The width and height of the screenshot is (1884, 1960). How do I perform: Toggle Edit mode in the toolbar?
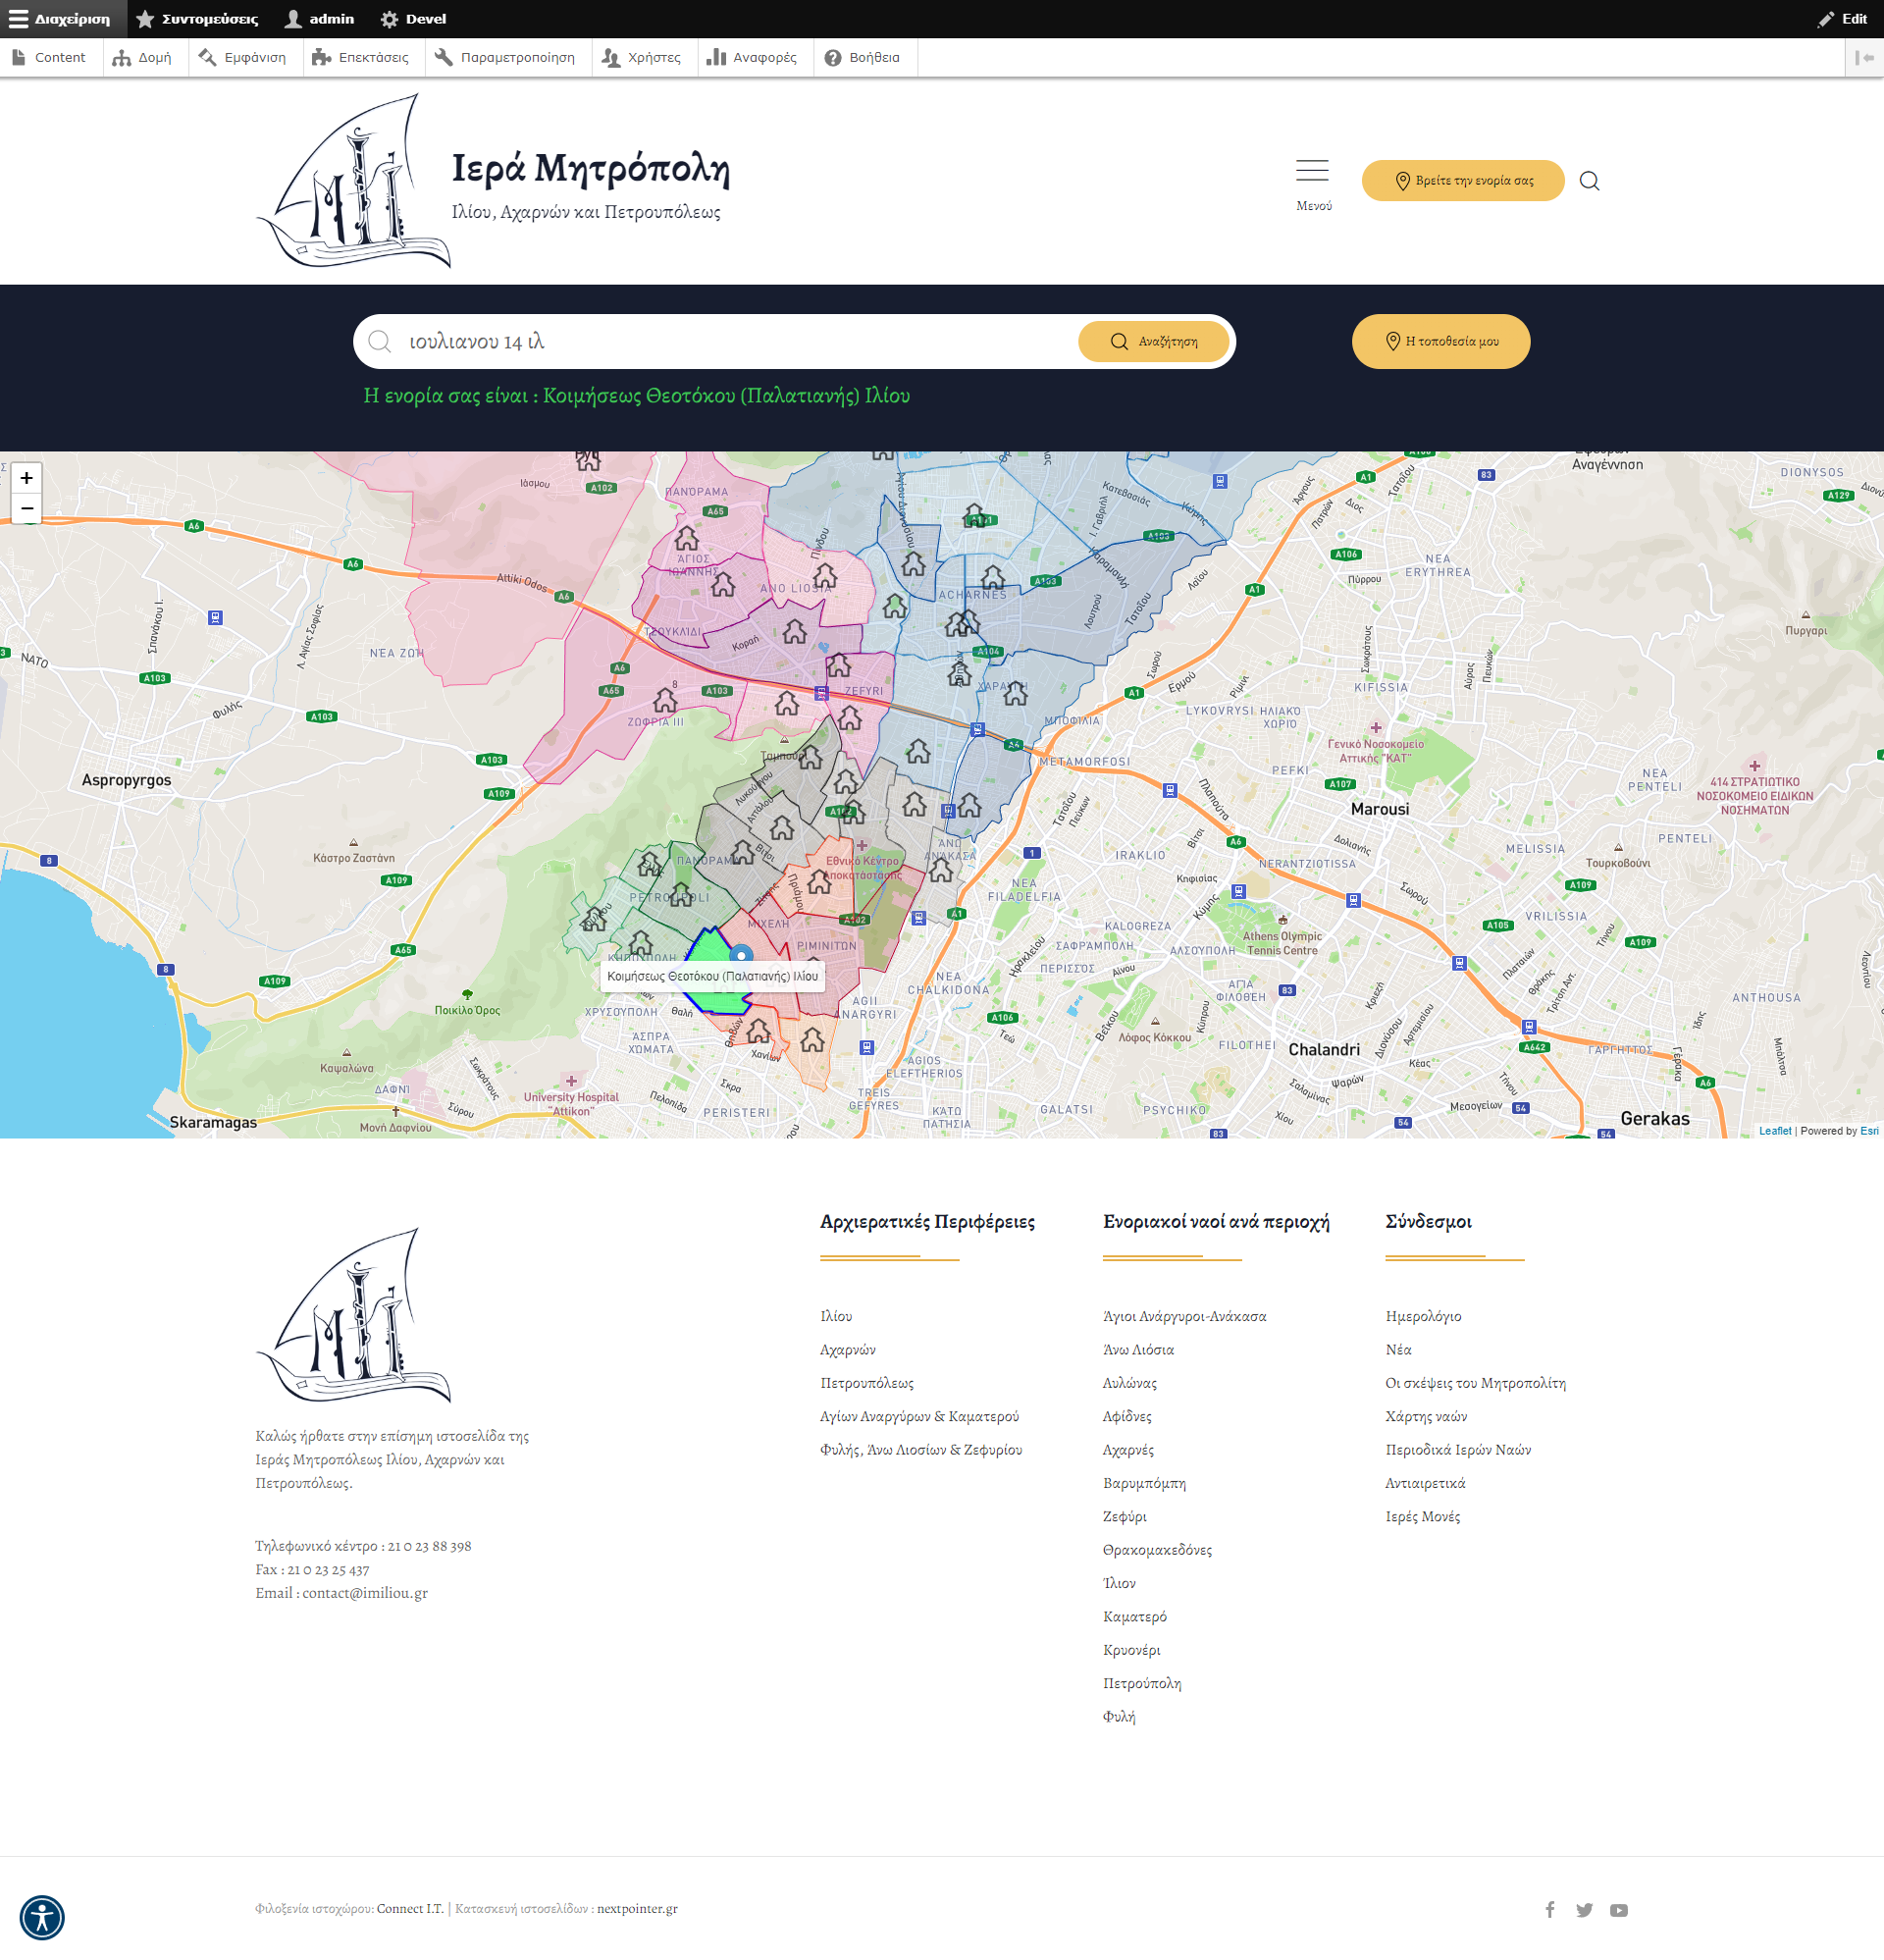tap(1842, 19)
